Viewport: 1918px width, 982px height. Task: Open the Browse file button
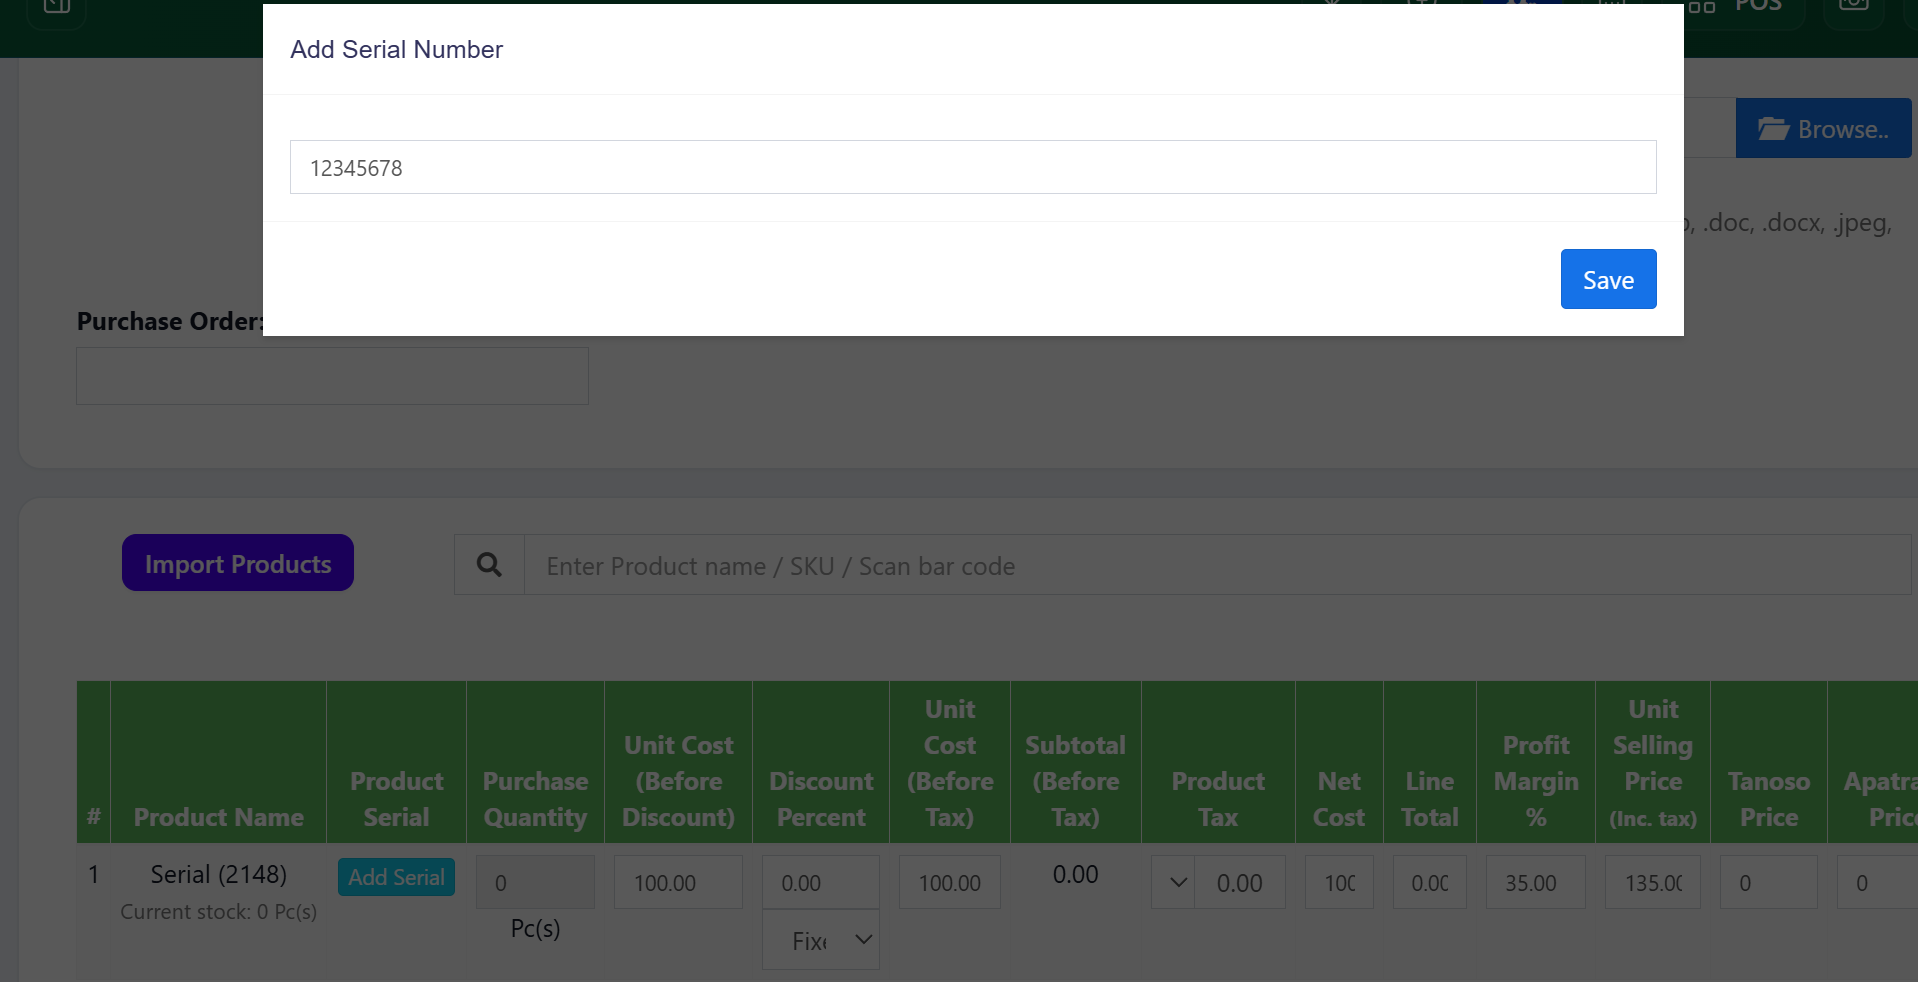point(1823,128)
